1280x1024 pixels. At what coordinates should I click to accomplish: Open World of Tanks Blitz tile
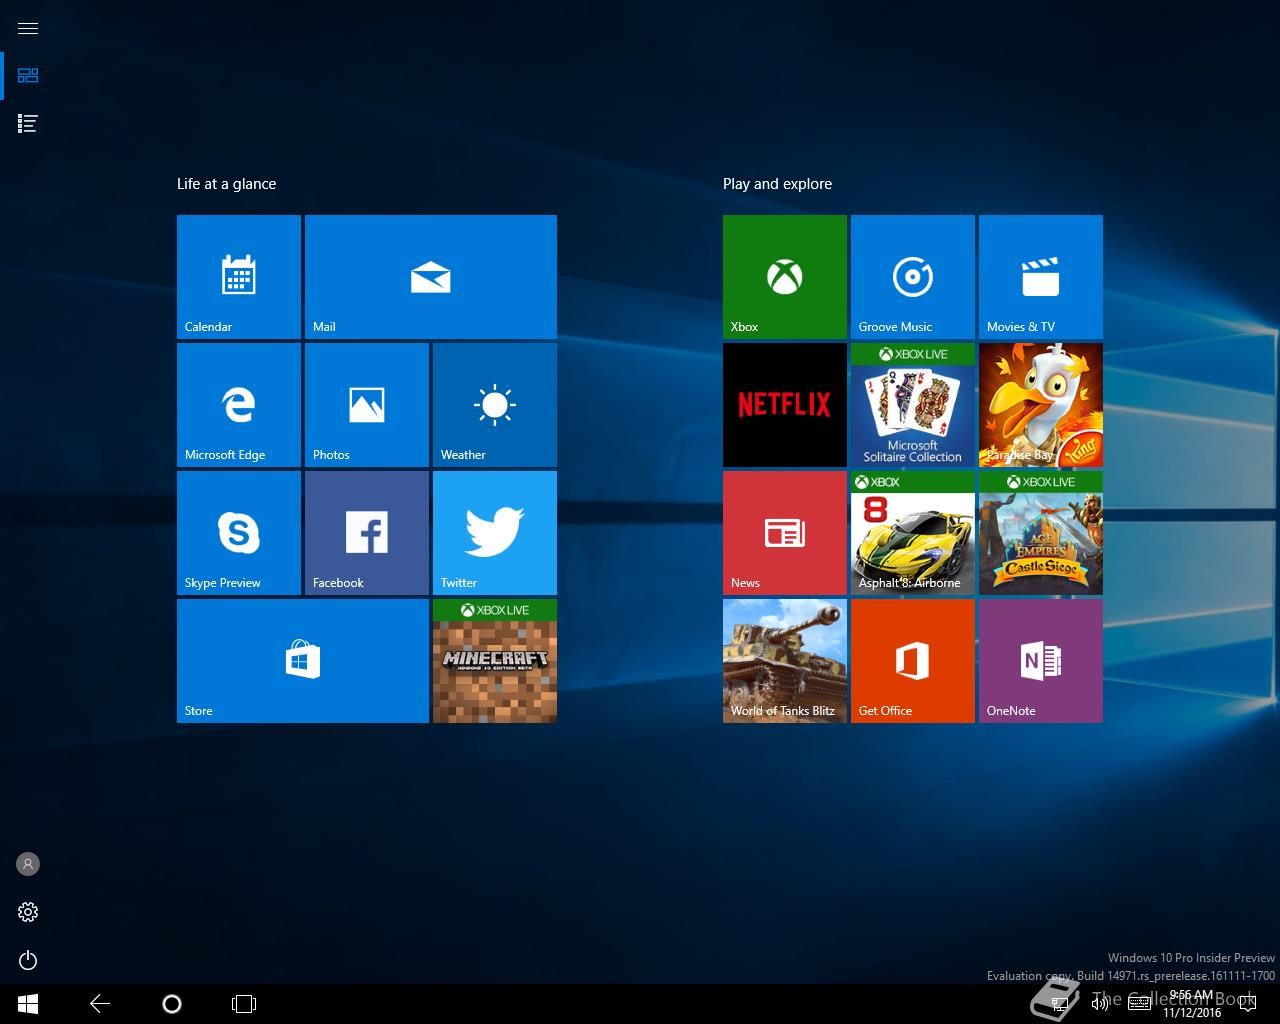[785, 661]
